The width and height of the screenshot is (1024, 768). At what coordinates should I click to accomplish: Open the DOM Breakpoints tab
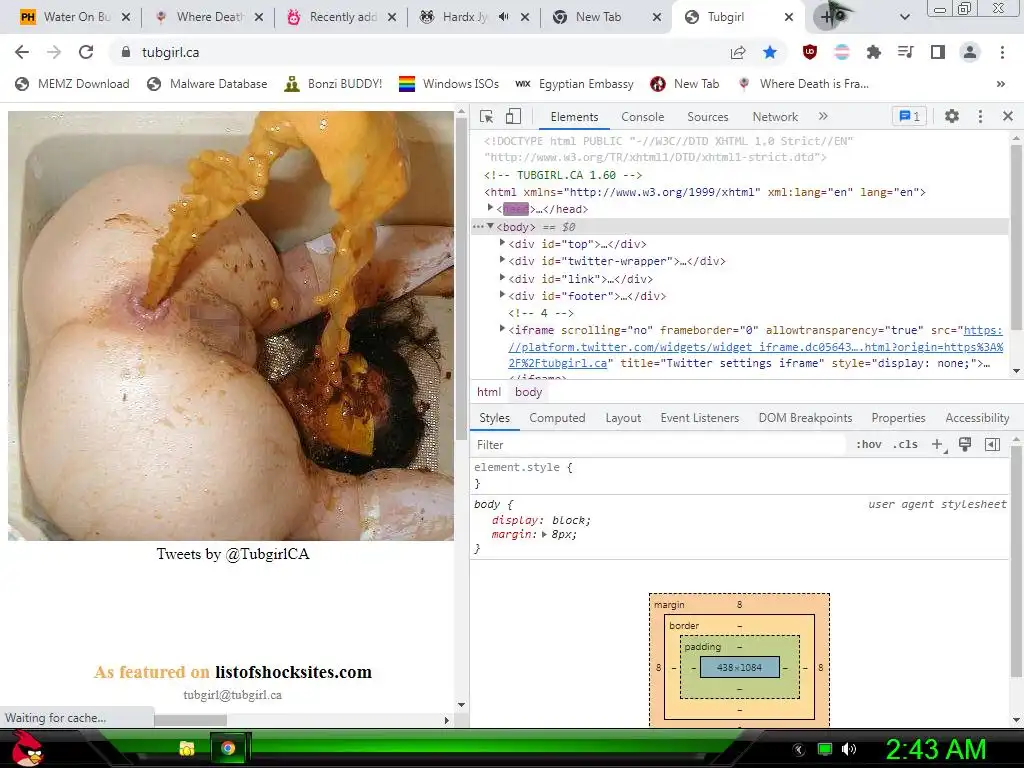click(805, 418)
